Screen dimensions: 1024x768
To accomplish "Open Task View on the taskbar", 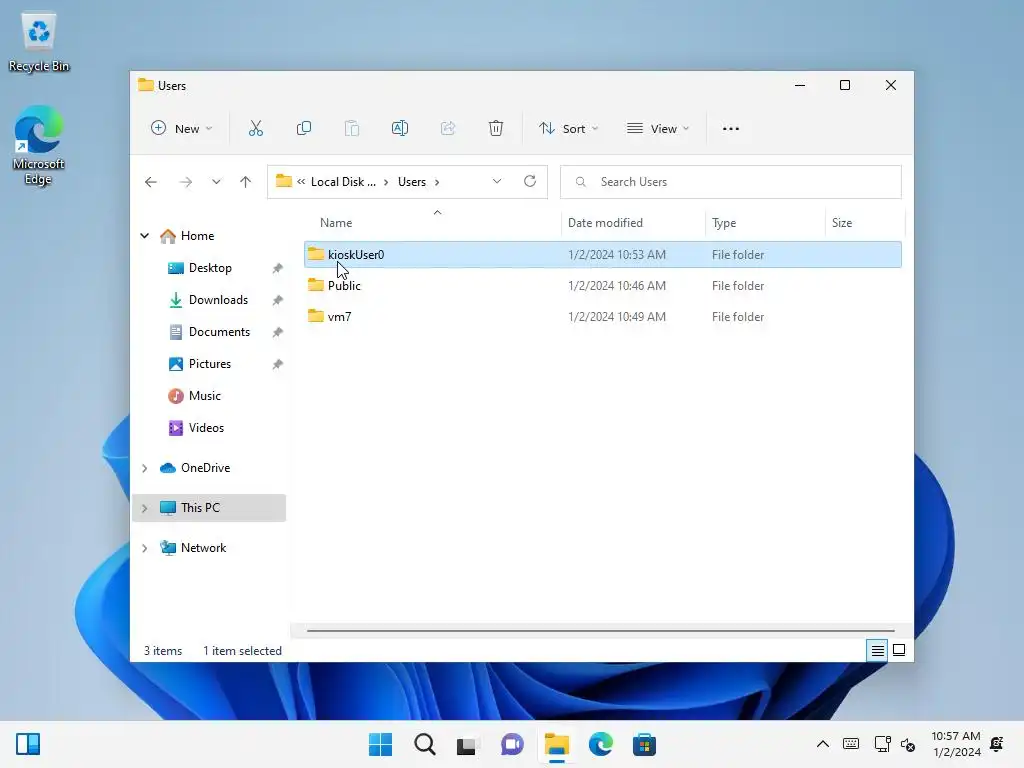I will pos(468,745).
